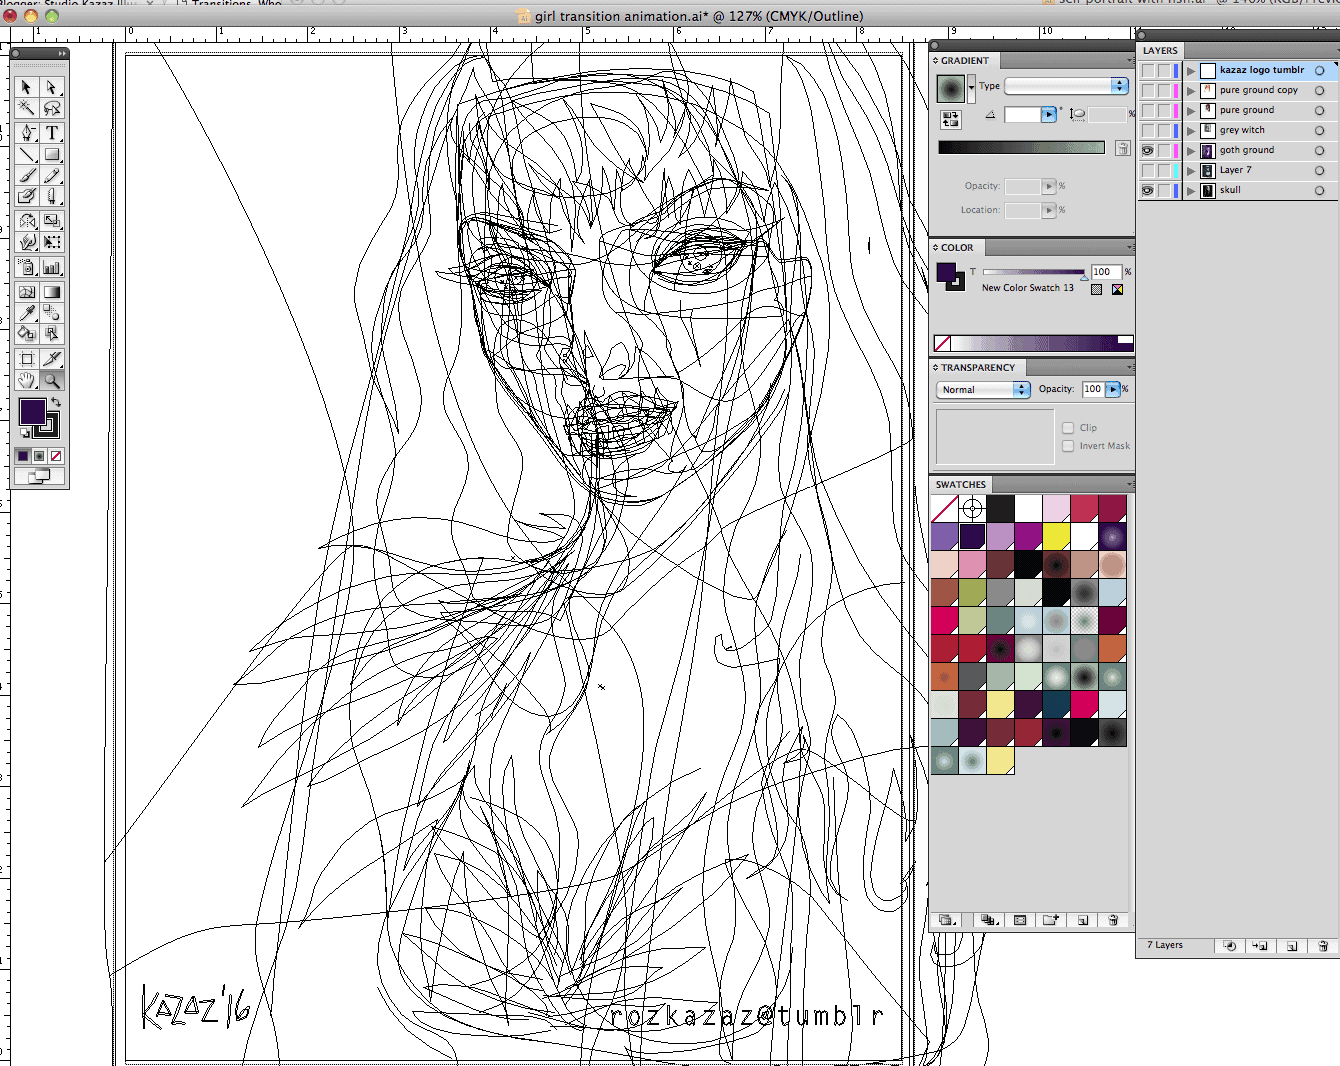Enable the Clip checkbox
This screenshot has width=1340, height=1066.
click(1068, 428)
